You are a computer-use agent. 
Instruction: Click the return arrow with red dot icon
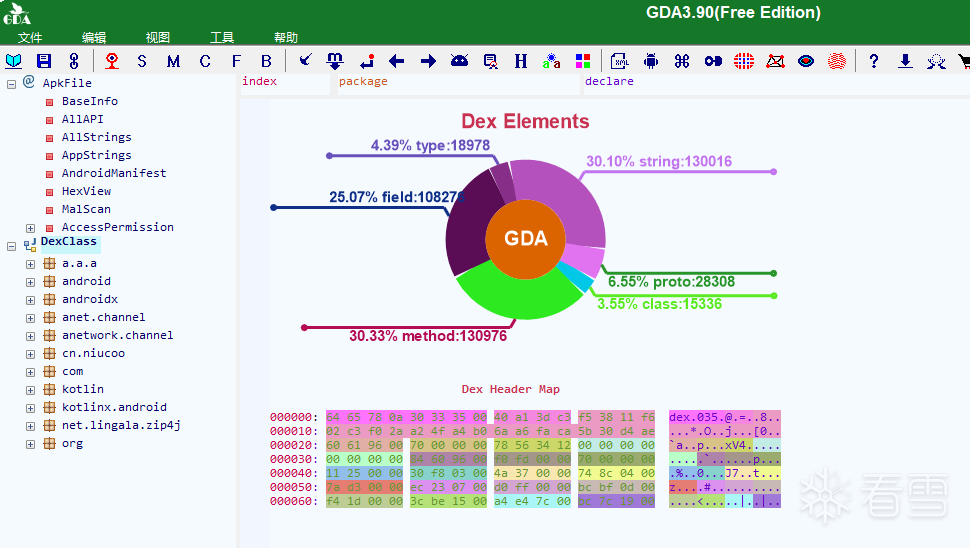pyautogui.click(x=367, y=61)
